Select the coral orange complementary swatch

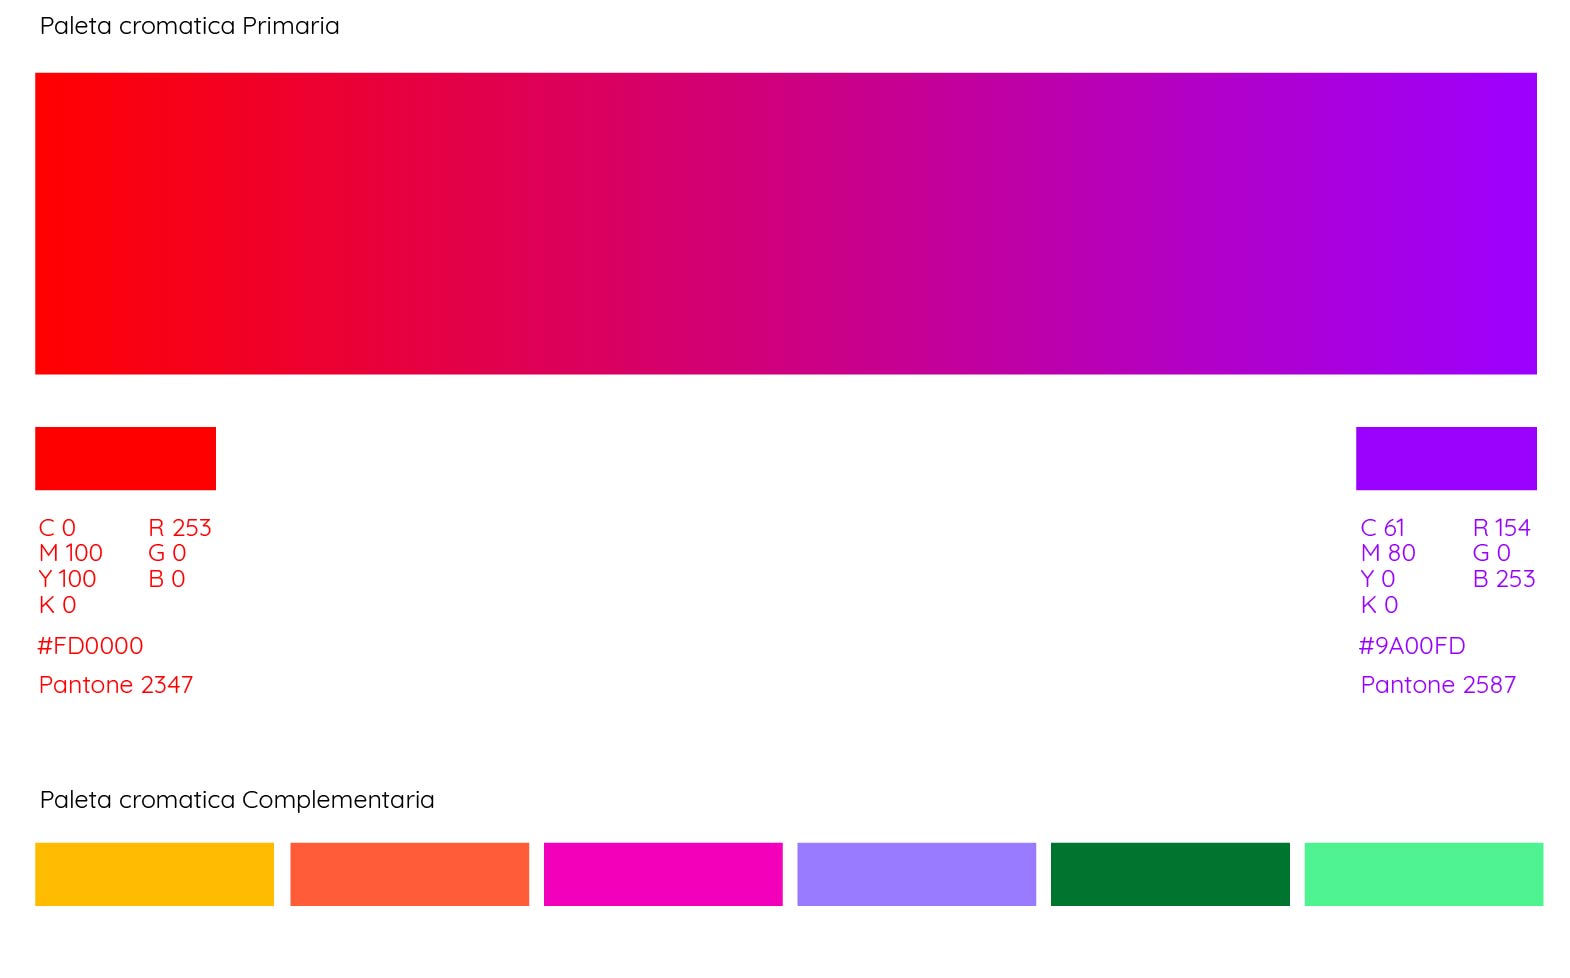pos(409,874)
